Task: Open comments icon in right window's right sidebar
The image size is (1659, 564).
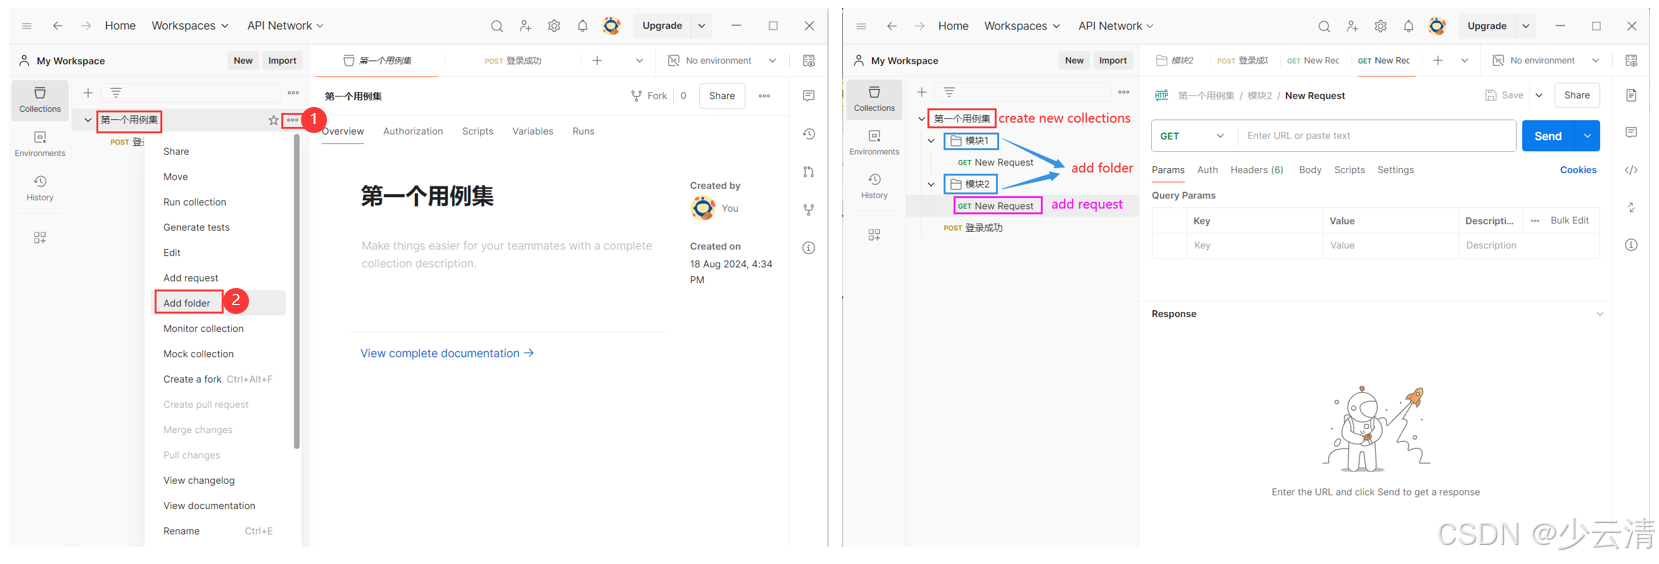Action: [1631, 133]
